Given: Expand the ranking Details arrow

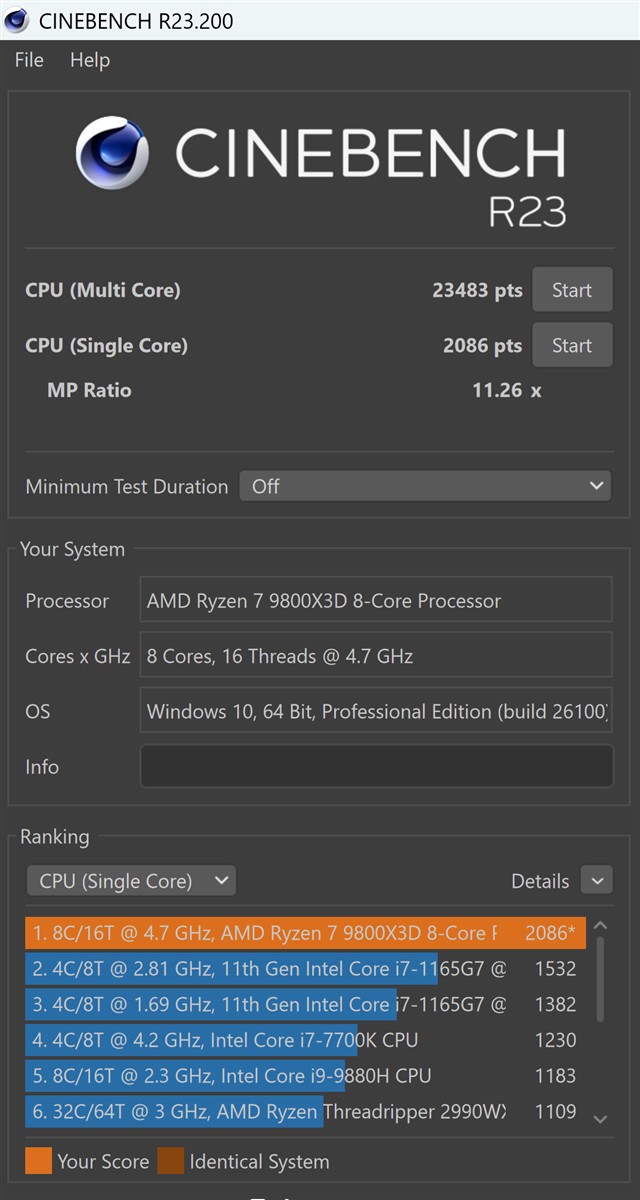Looking at the screenshot, I should click(597, 881).
